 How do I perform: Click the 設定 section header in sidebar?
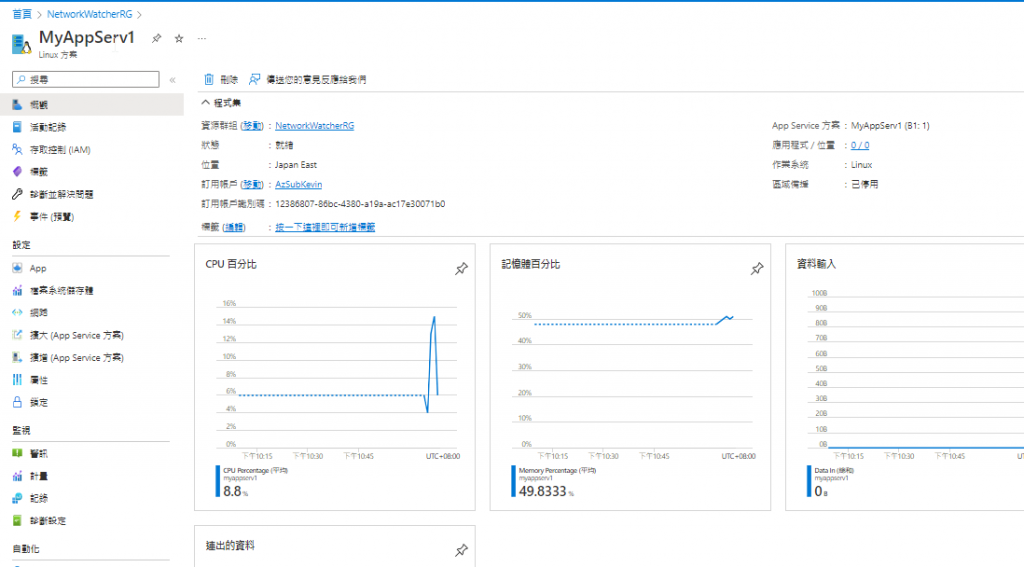[x=22, y=245]
